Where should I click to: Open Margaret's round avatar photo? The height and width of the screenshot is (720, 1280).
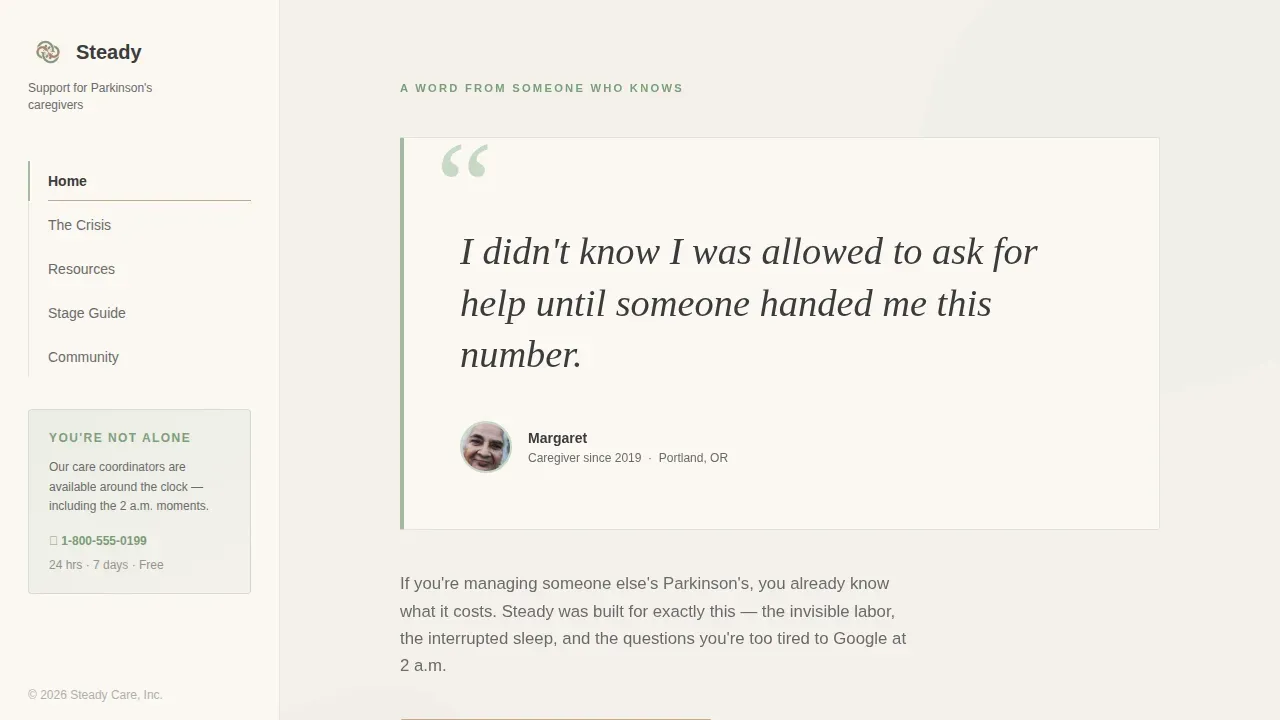click(x=486, y=447)
